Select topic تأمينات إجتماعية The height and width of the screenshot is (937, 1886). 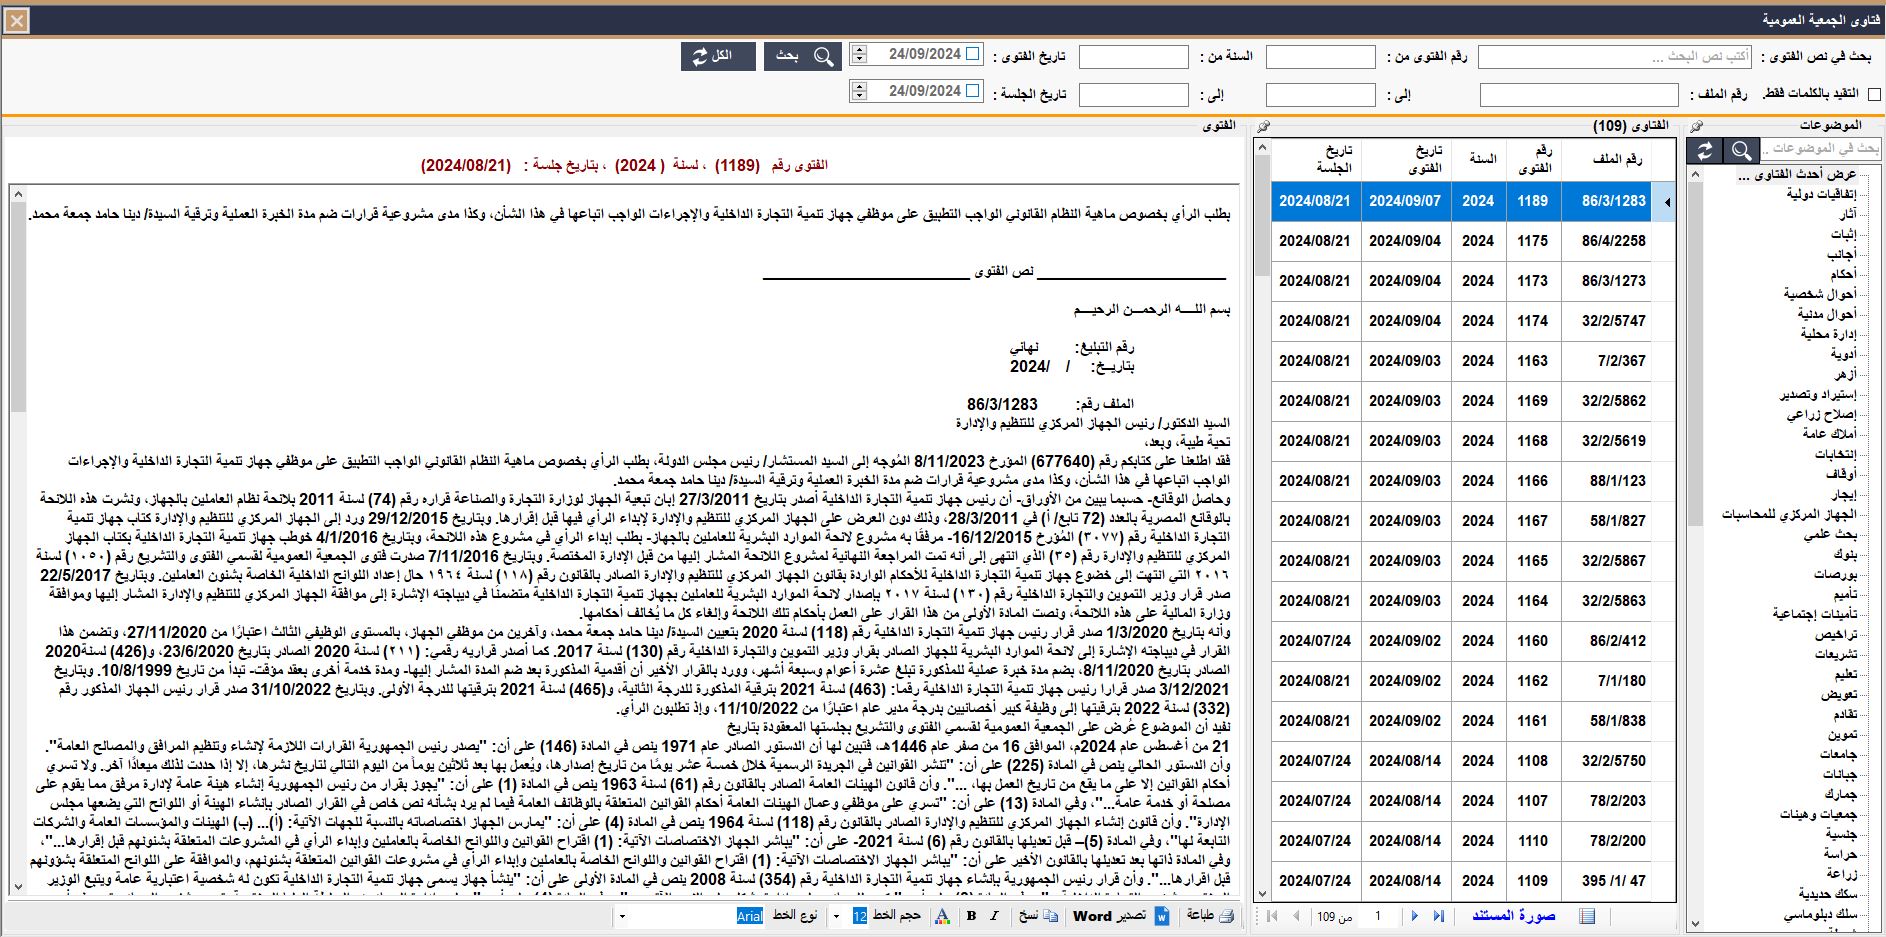click(1815, 614)
